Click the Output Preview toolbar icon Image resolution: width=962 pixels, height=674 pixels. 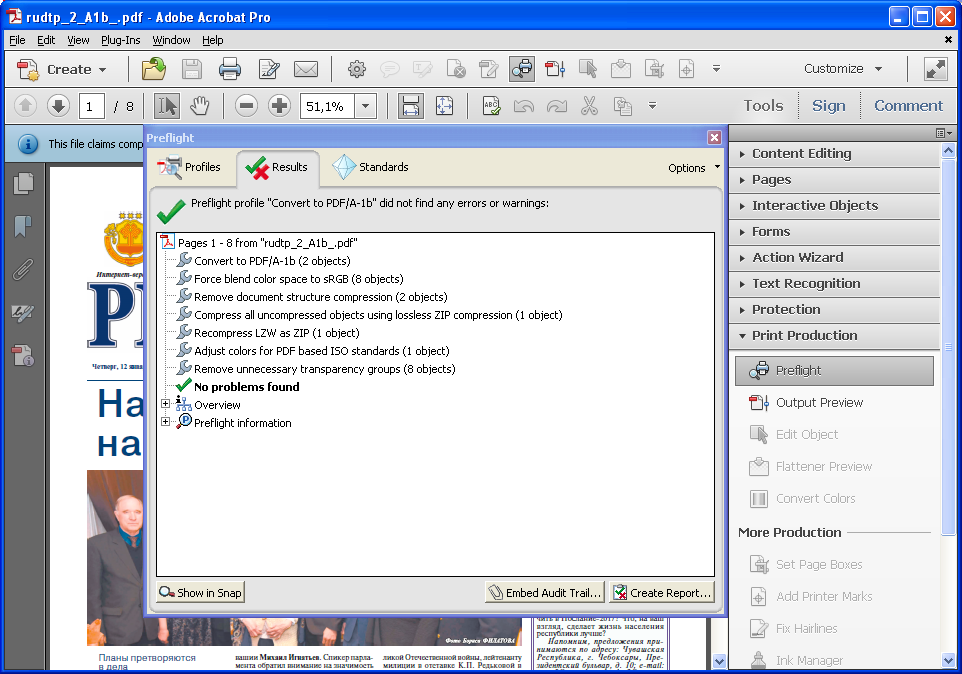[x=555, y=69]
